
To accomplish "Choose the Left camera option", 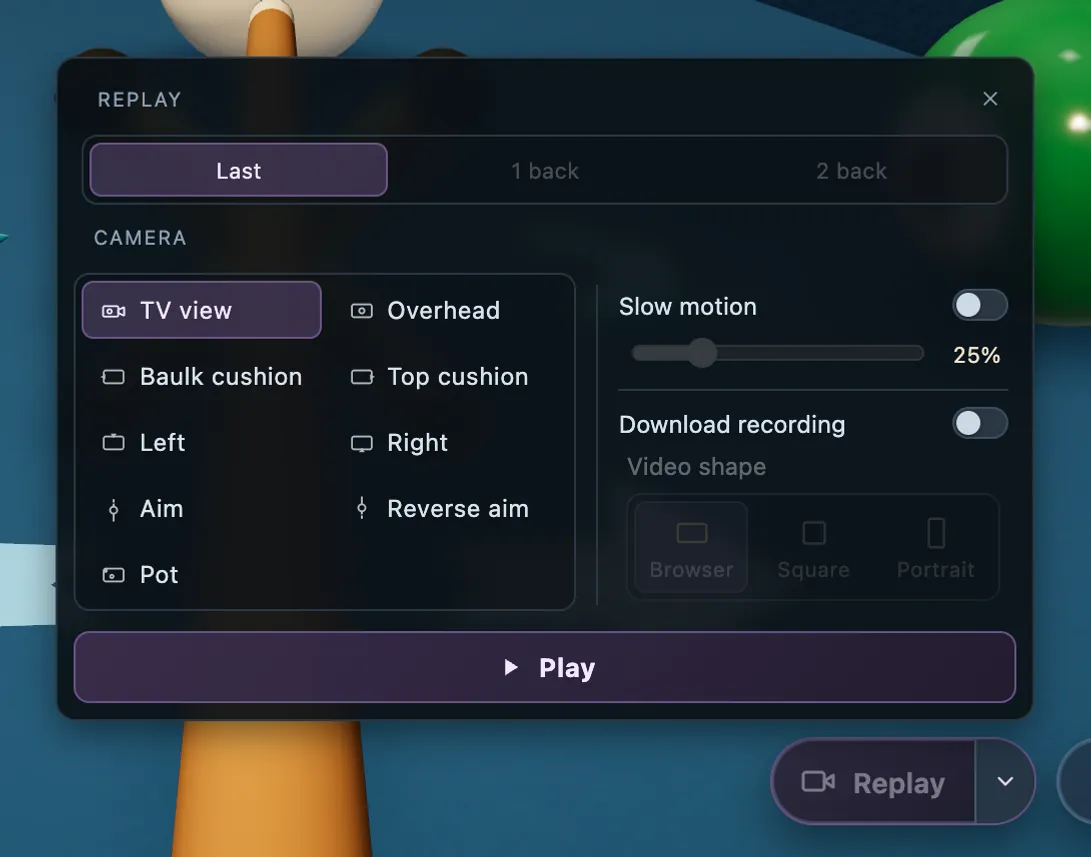I will 202,442.
